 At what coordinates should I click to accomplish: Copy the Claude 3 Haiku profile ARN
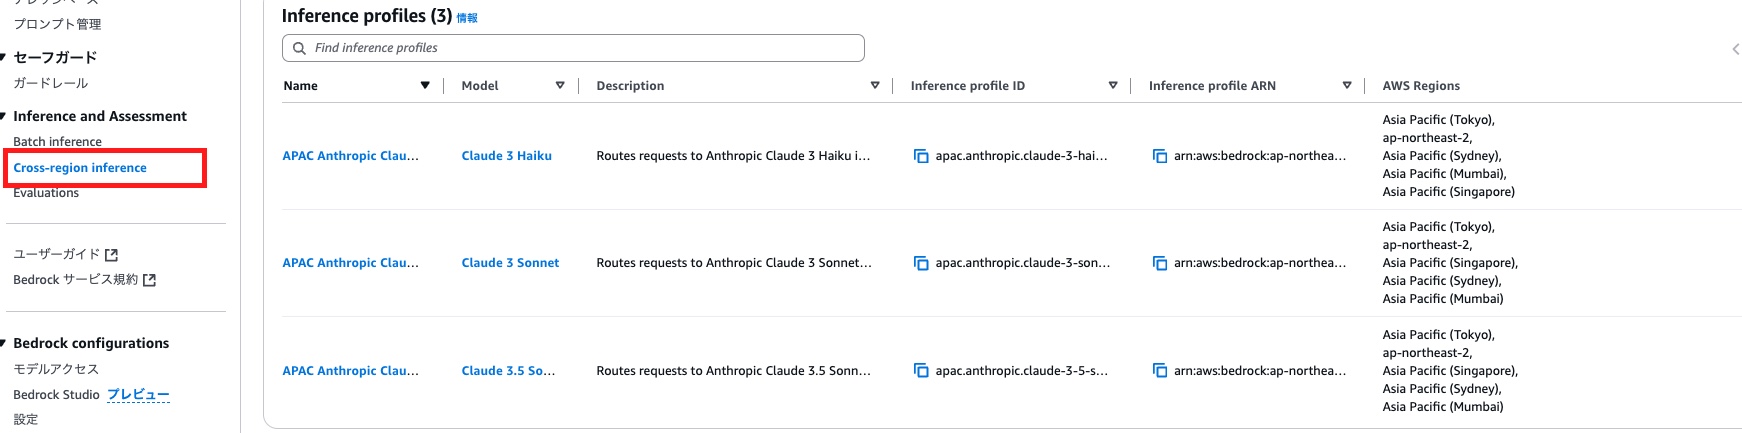[x=1160, y=156]
